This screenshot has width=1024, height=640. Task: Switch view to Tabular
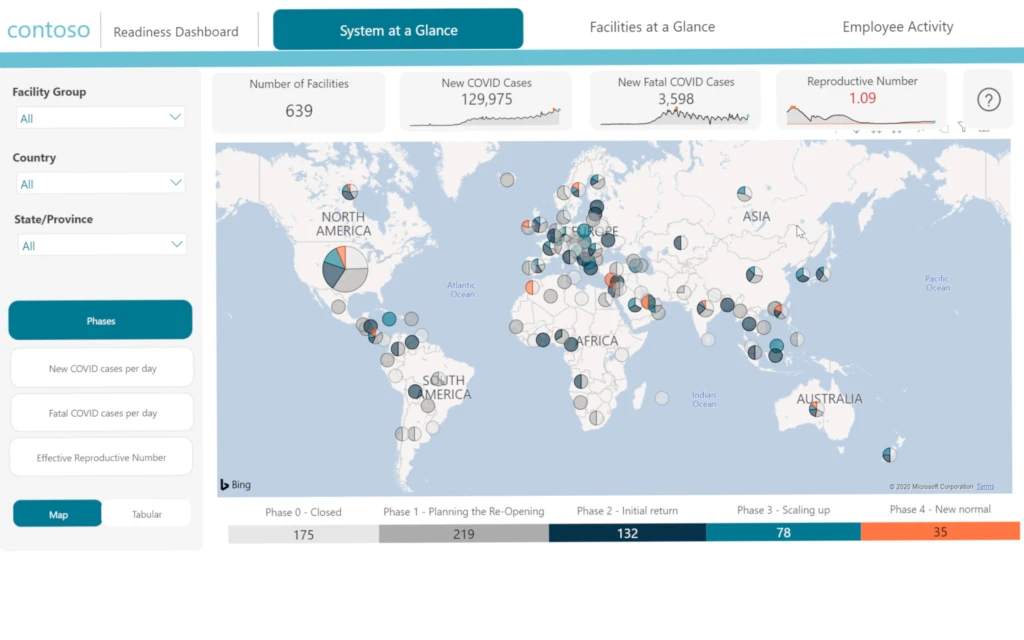click(x=146, y=514)
